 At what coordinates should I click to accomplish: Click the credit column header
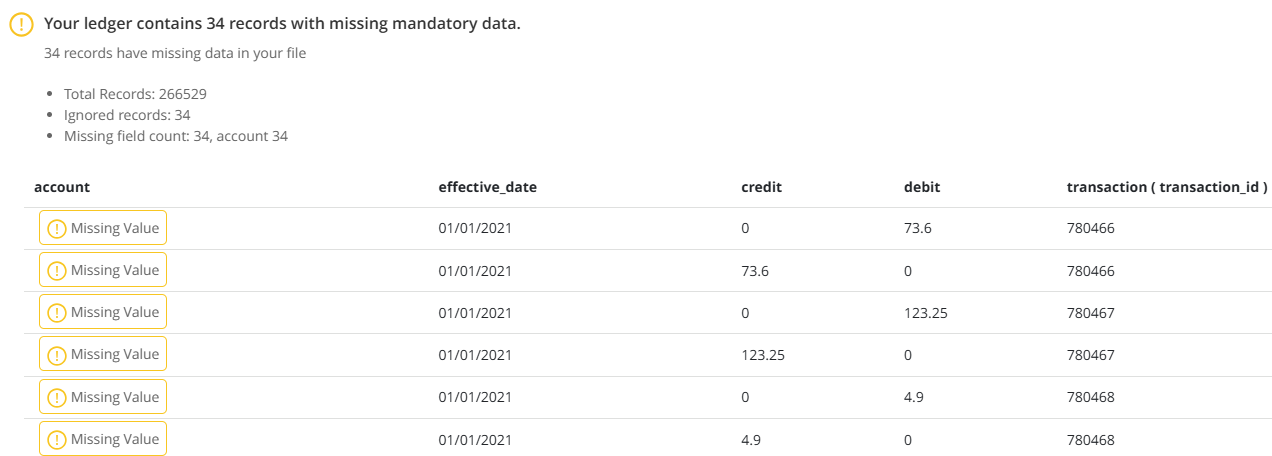coord(761,187)
